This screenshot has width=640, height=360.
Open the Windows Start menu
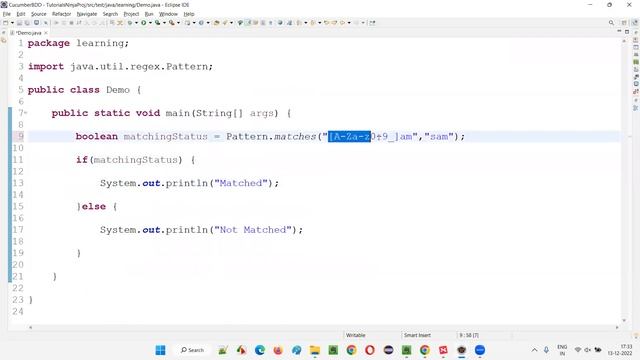[160, 350]
